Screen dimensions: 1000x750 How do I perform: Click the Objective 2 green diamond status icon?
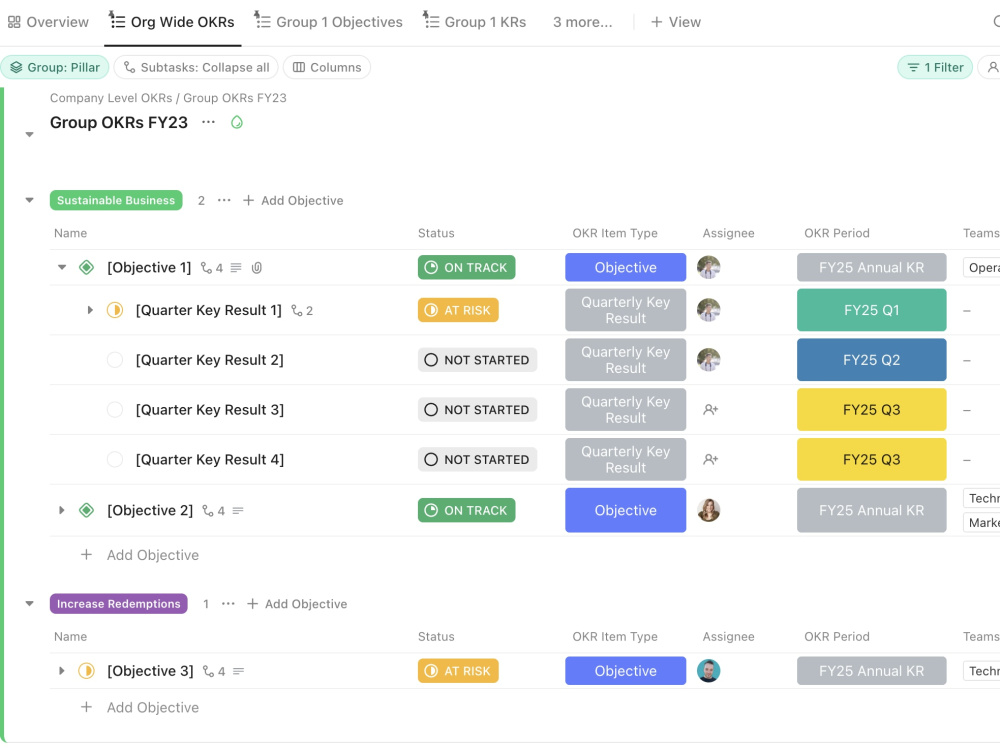(86, 510)
